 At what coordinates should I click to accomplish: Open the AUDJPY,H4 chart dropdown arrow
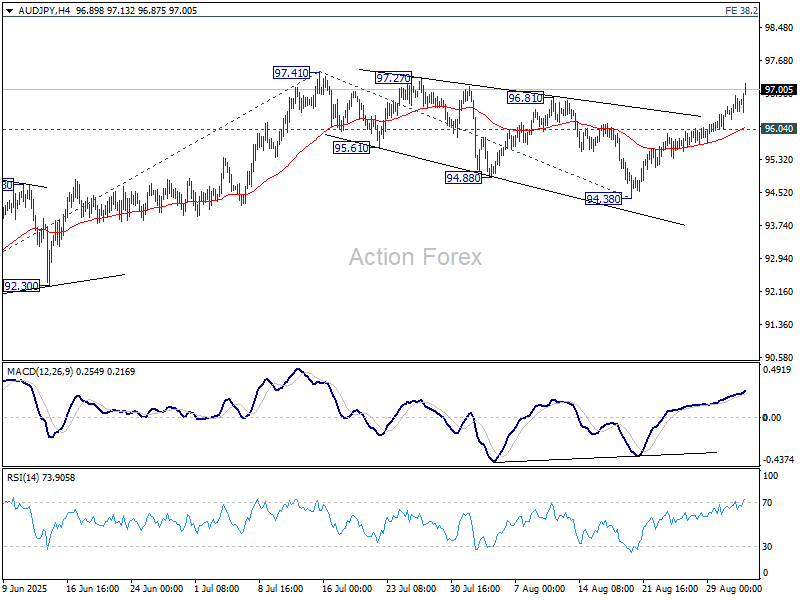pos(9,11)
